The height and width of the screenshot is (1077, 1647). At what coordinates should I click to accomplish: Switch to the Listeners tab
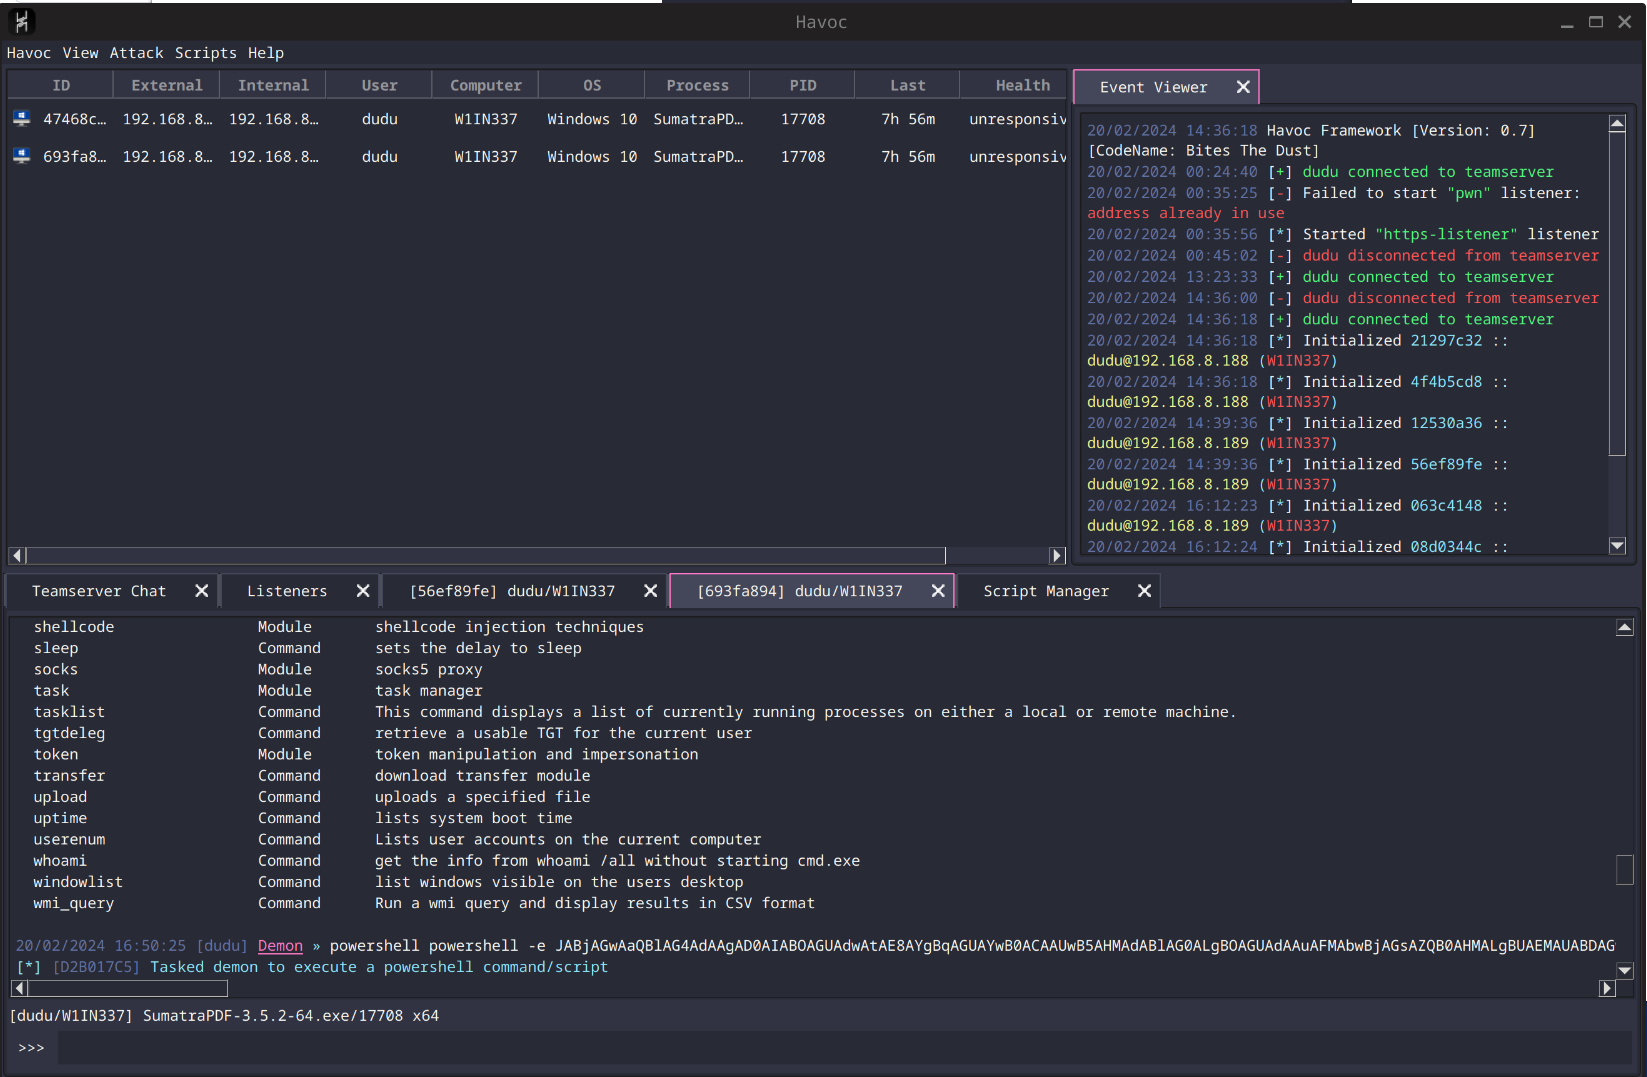(287, 591)
